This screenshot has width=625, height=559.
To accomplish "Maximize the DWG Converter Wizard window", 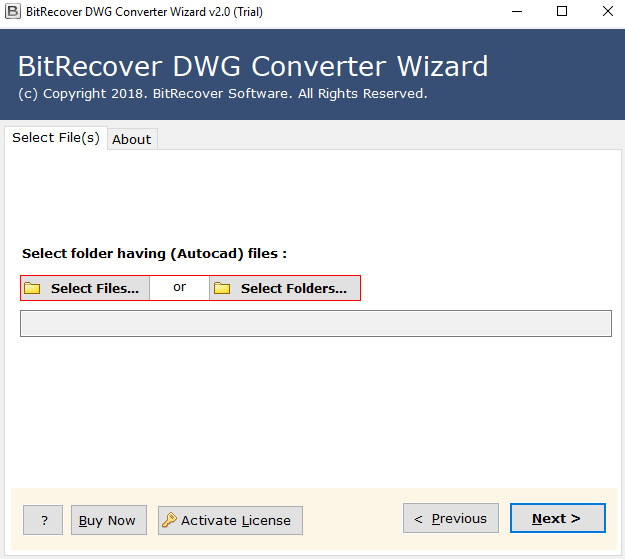I will coord(562,12).
